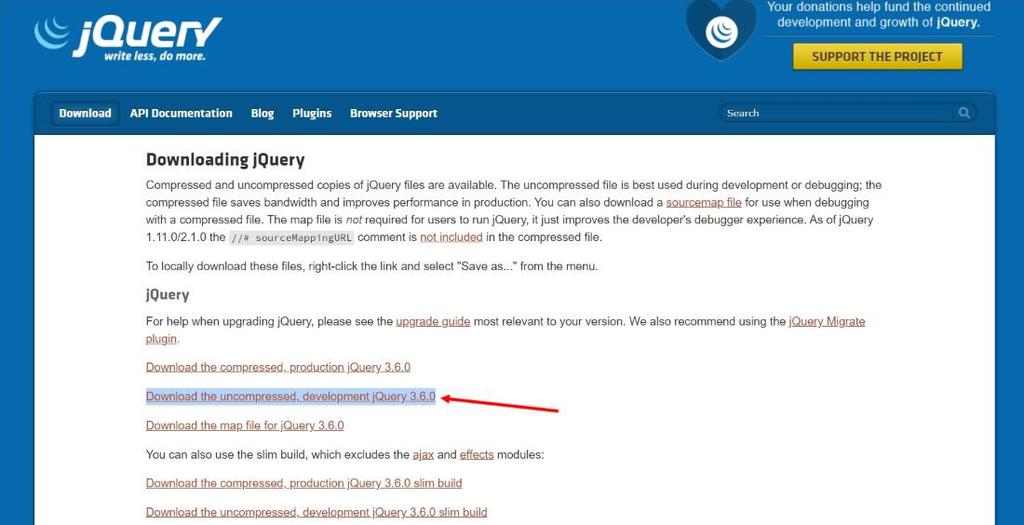The width and height of the screenshot is (1024, 525).
Task: Click the search magnifier icon
Action: [964, 113]
